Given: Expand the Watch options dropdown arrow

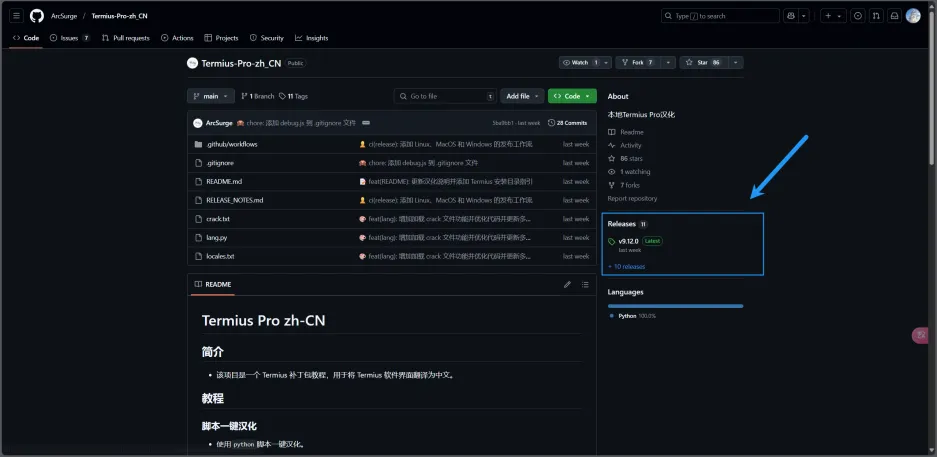Looking at the screenshot, I should 606,62.
